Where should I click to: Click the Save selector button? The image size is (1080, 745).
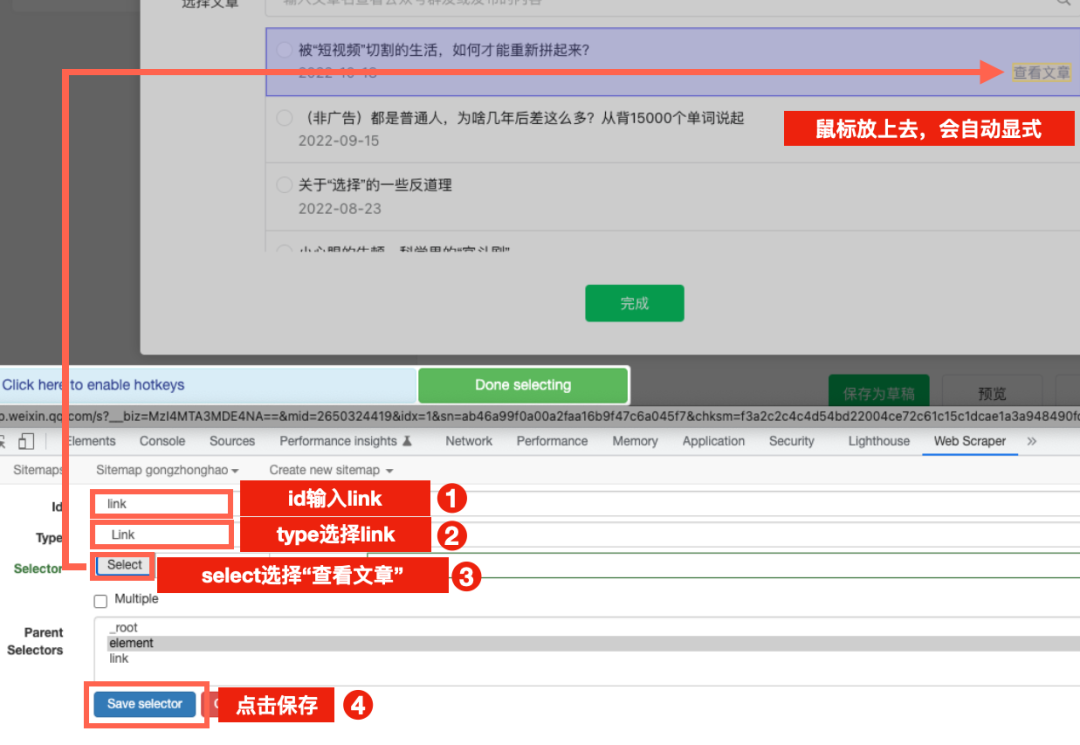145,704
